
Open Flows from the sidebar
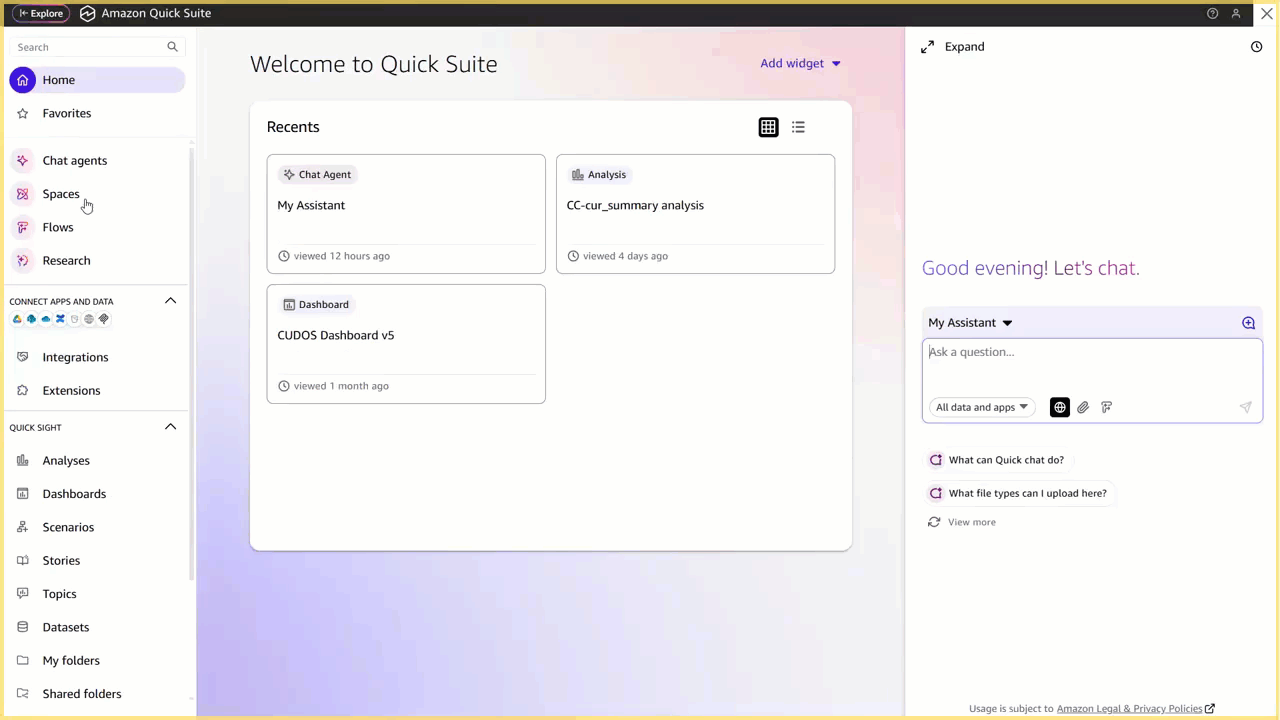coord(57,227)
